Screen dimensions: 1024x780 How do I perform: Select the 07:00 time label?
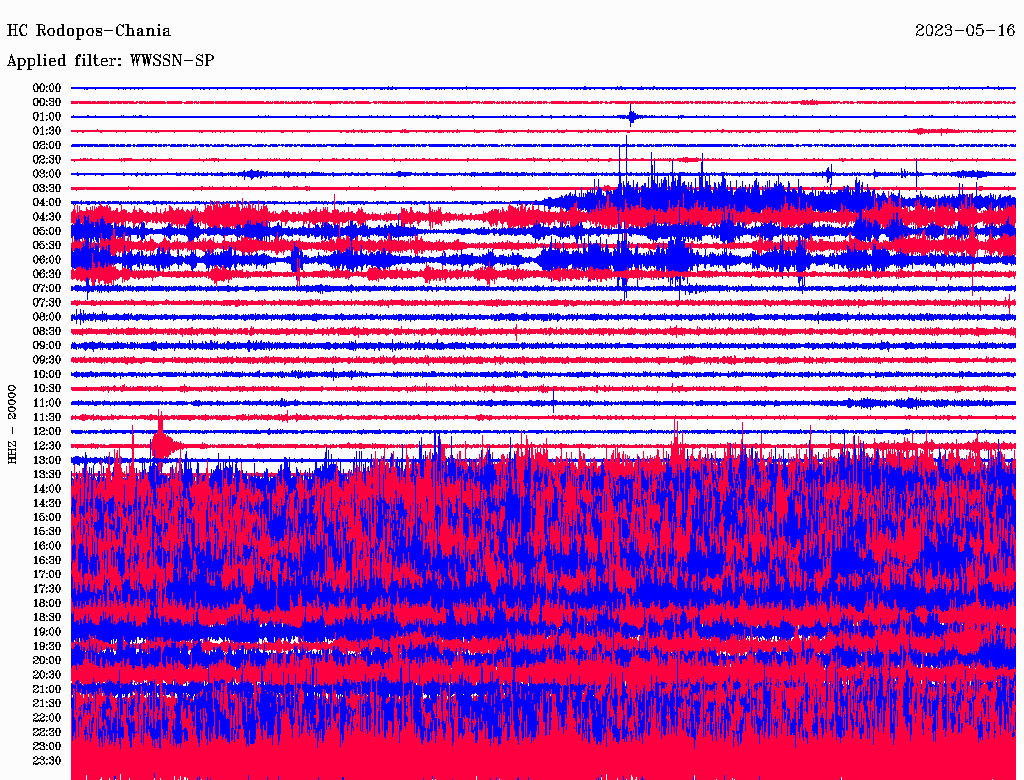48,288
